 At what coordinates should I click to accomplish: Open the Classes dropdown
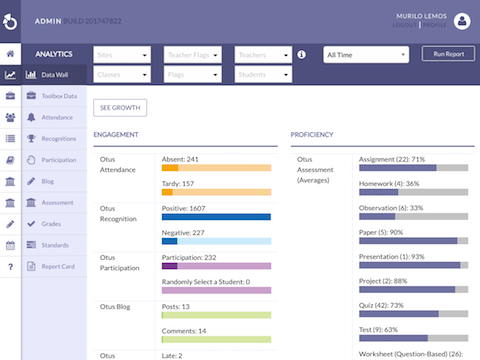pos(122,74)
